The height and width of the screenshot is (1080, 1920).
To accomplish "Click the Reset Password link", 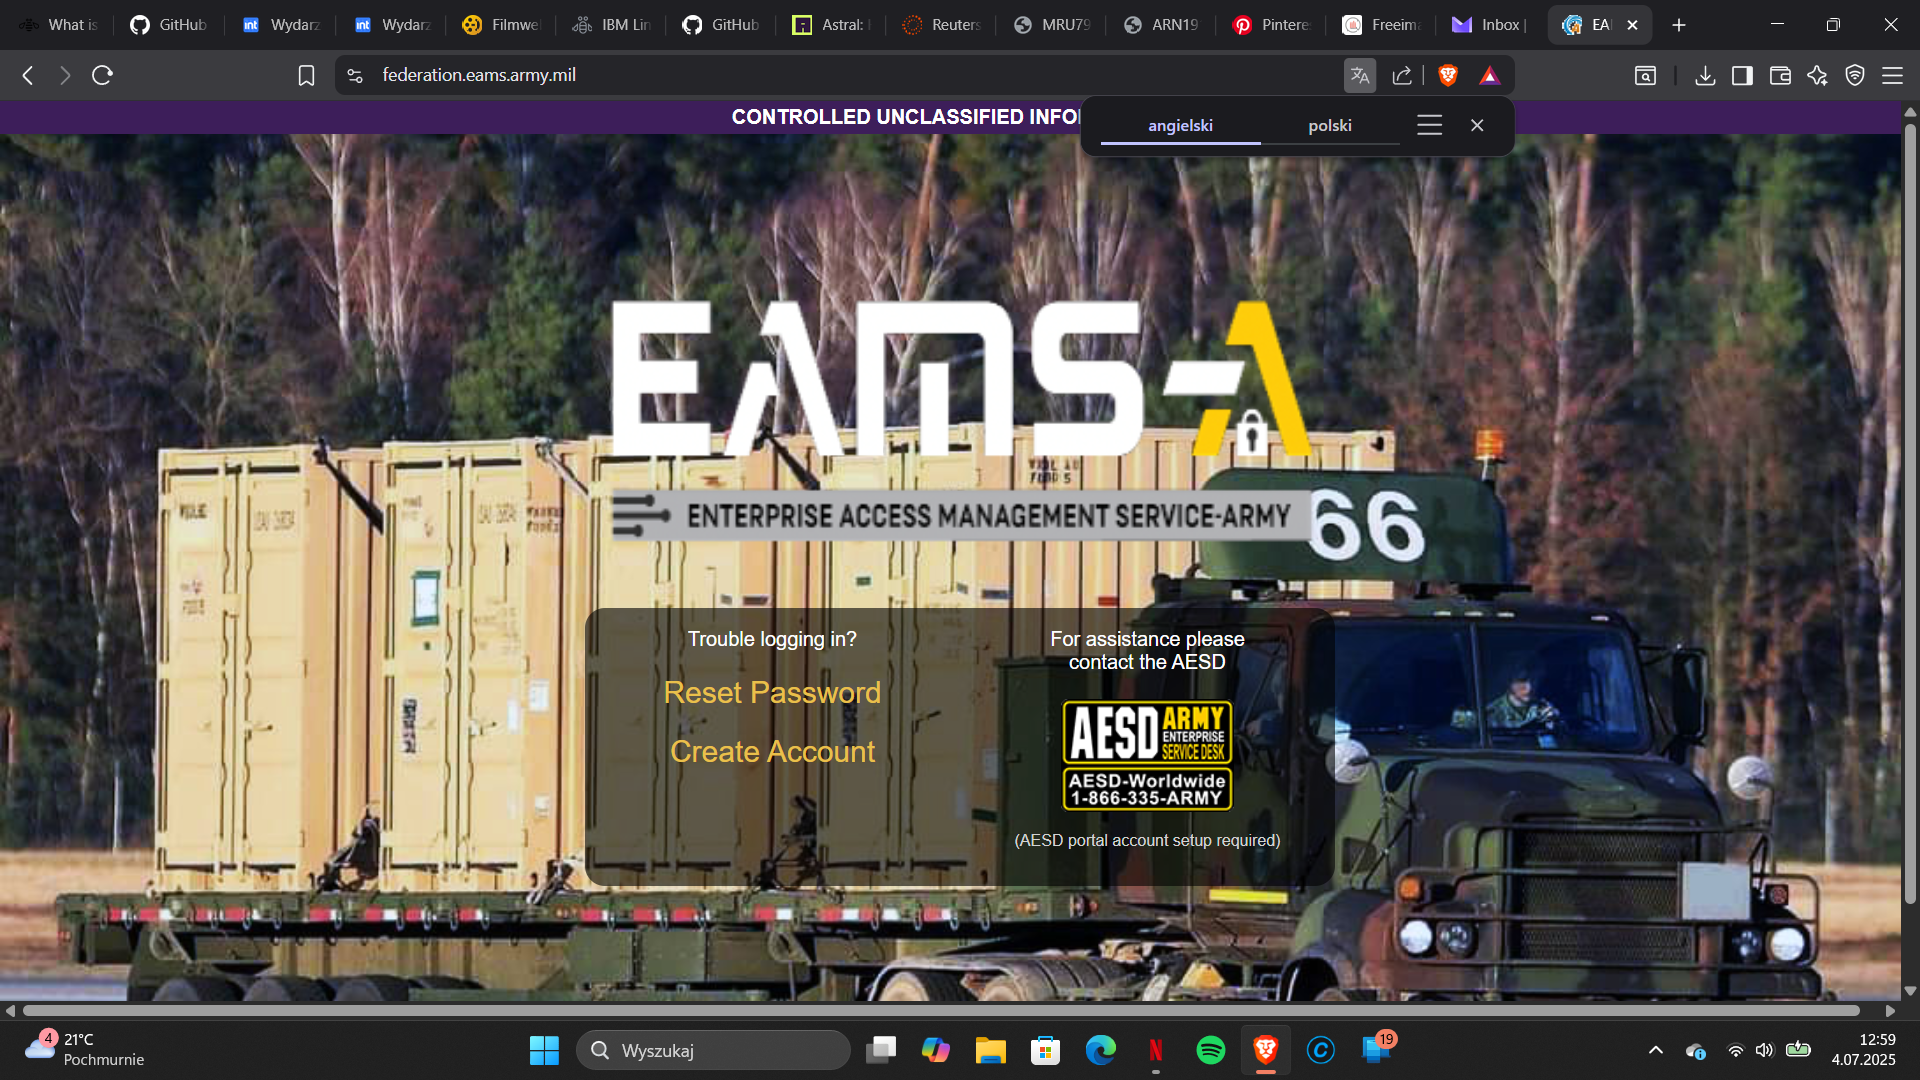I will click(x=772, y=692).
